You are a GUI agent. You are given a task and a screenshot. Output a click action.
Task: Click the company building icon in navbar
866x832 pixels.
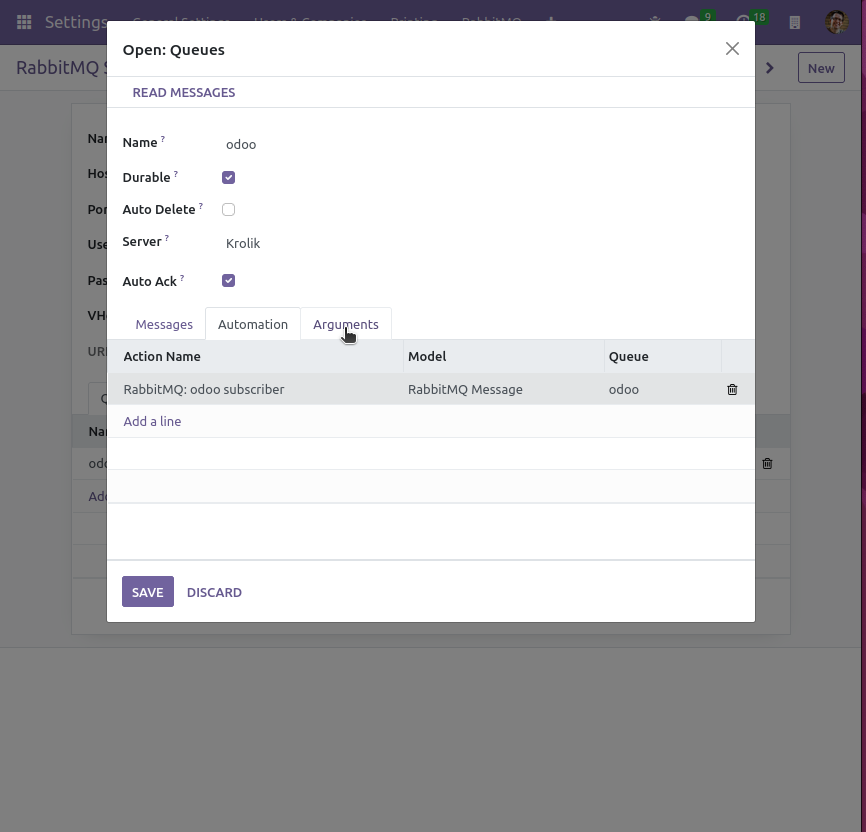(794, 22)
